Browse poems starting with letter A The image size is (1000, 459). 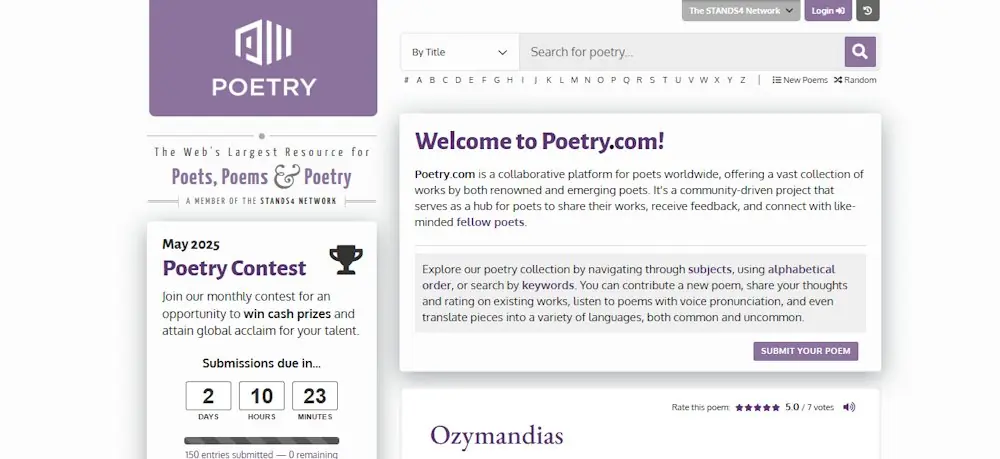pyautogui.click(x=419, y=80)
